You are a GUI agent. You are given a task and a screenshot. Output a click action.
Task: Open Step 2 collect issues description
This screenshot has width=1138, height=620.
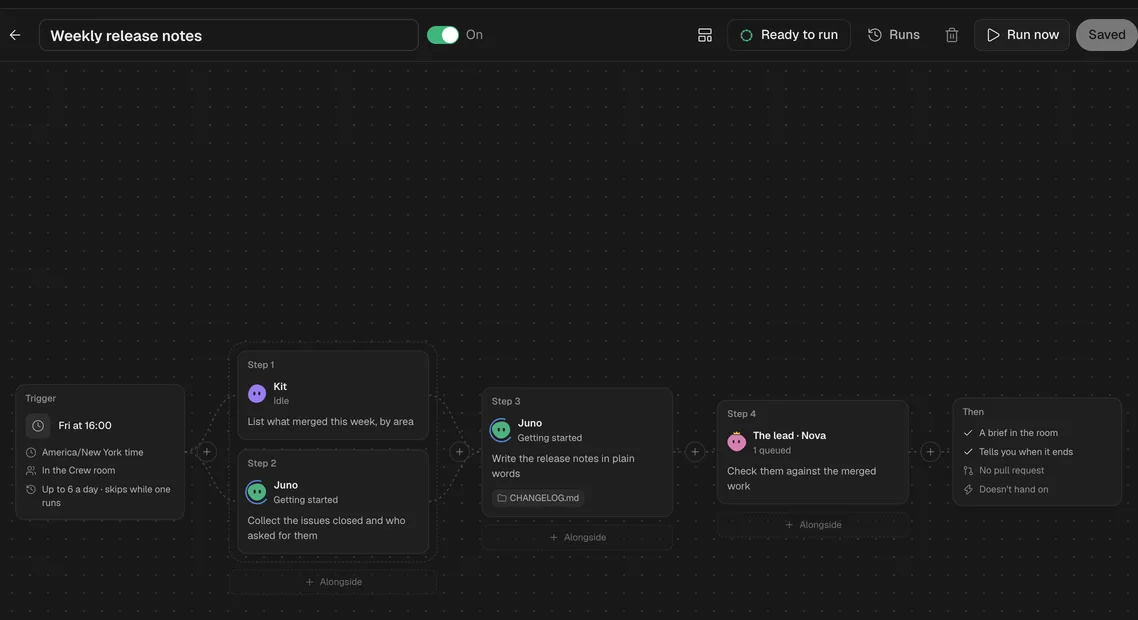pyautogui.click(x=327, y=528)
